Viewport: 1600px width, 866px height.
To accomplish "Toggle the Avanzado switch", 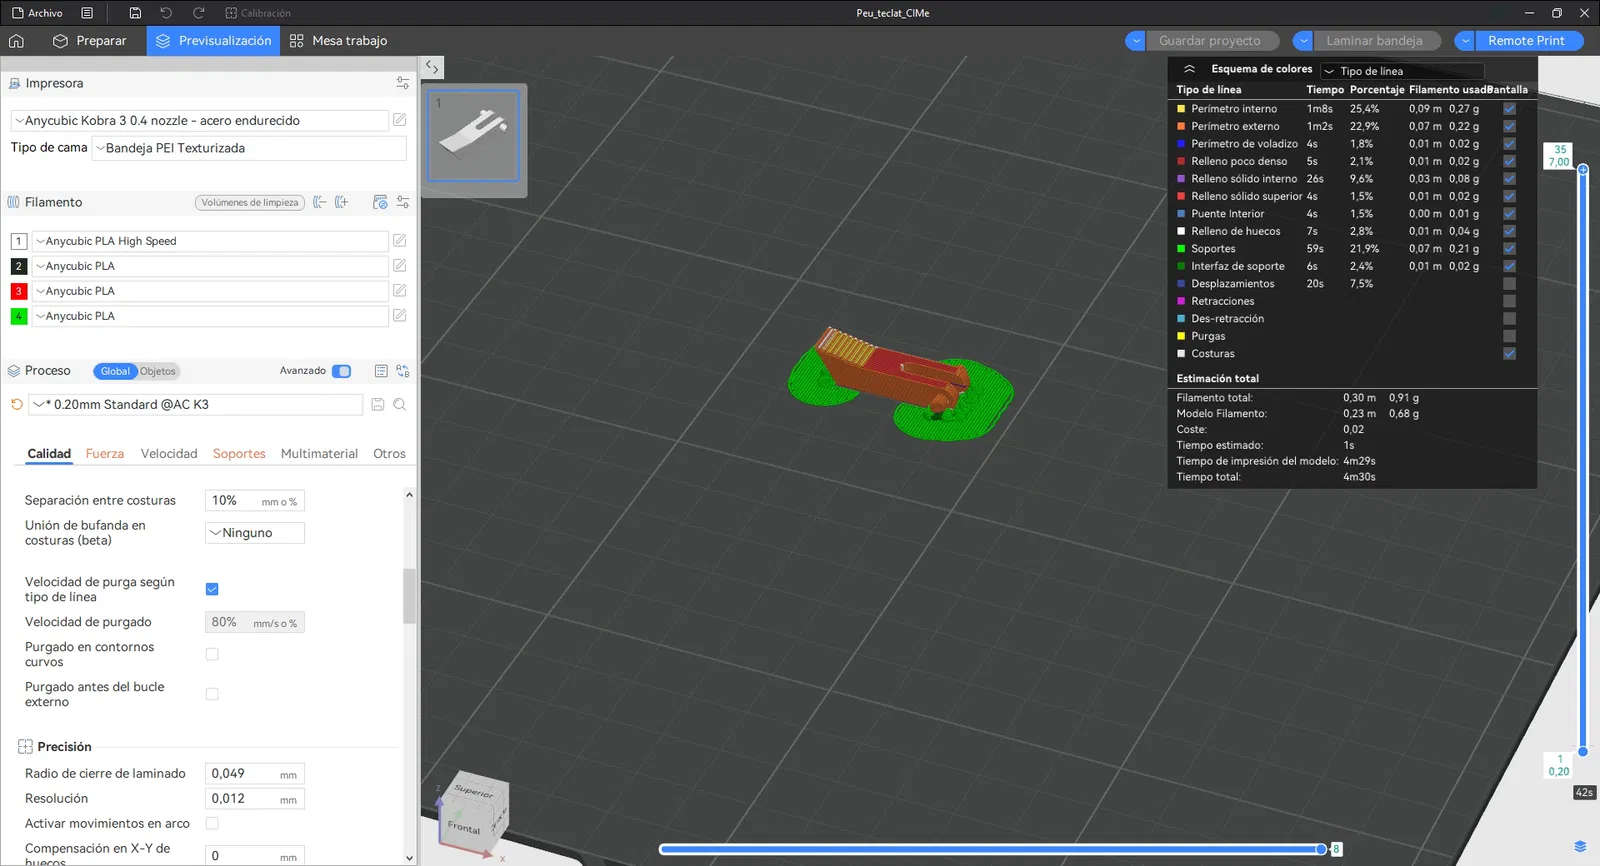I will coord(341,371).
